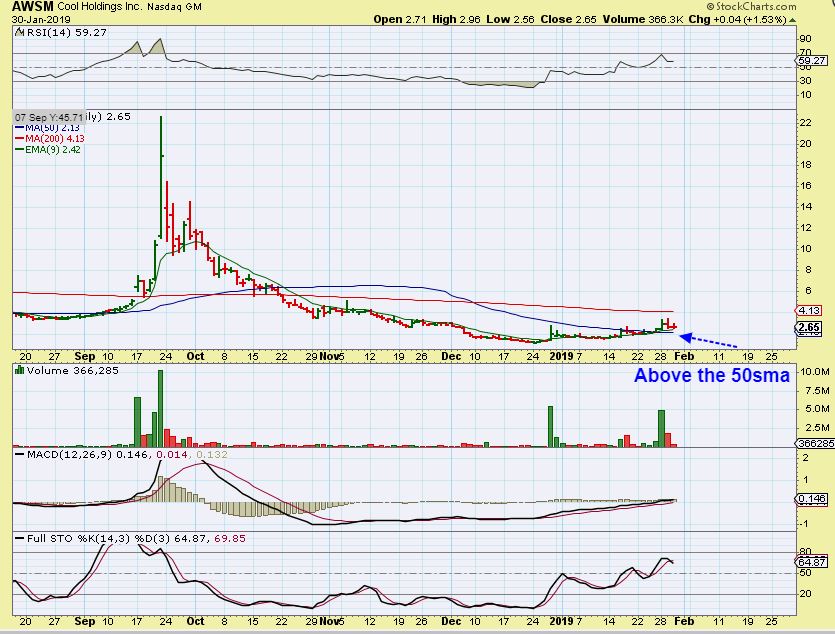Click the RSI(14) 59.27 indicator label
Image resolution: width=835 pixels, height=634 pixels.
click(x=67, y=32)
